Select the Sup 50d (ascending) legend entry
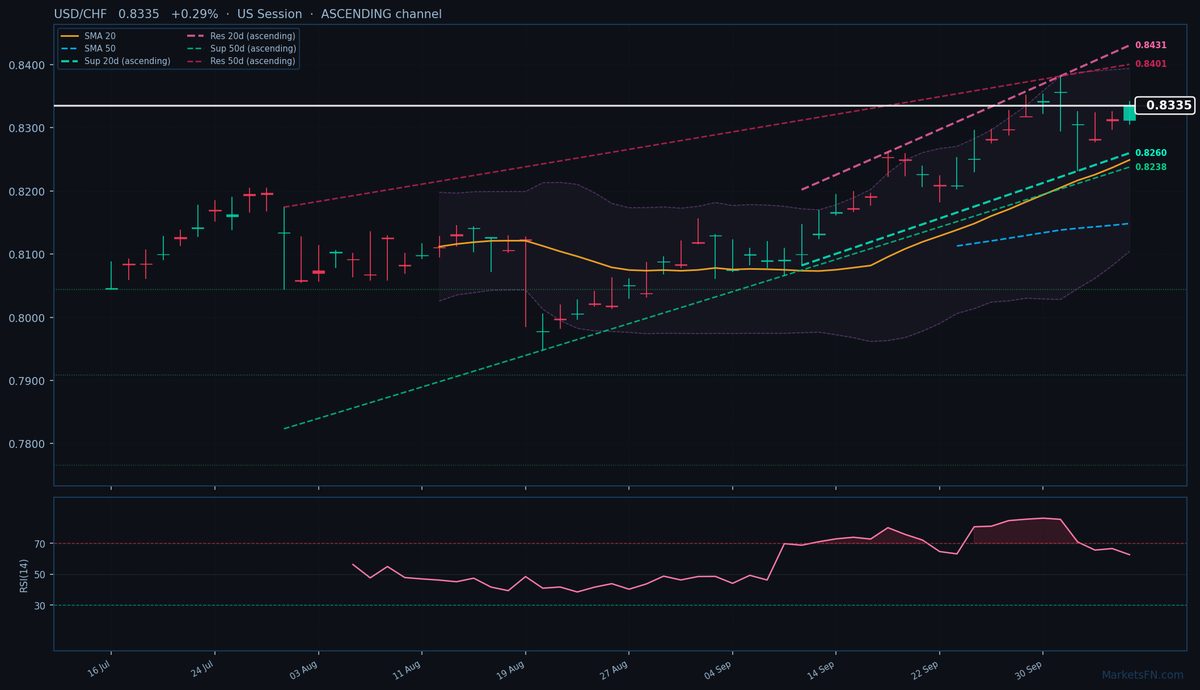Screen dimensions: 1200x690 [240, 48]
